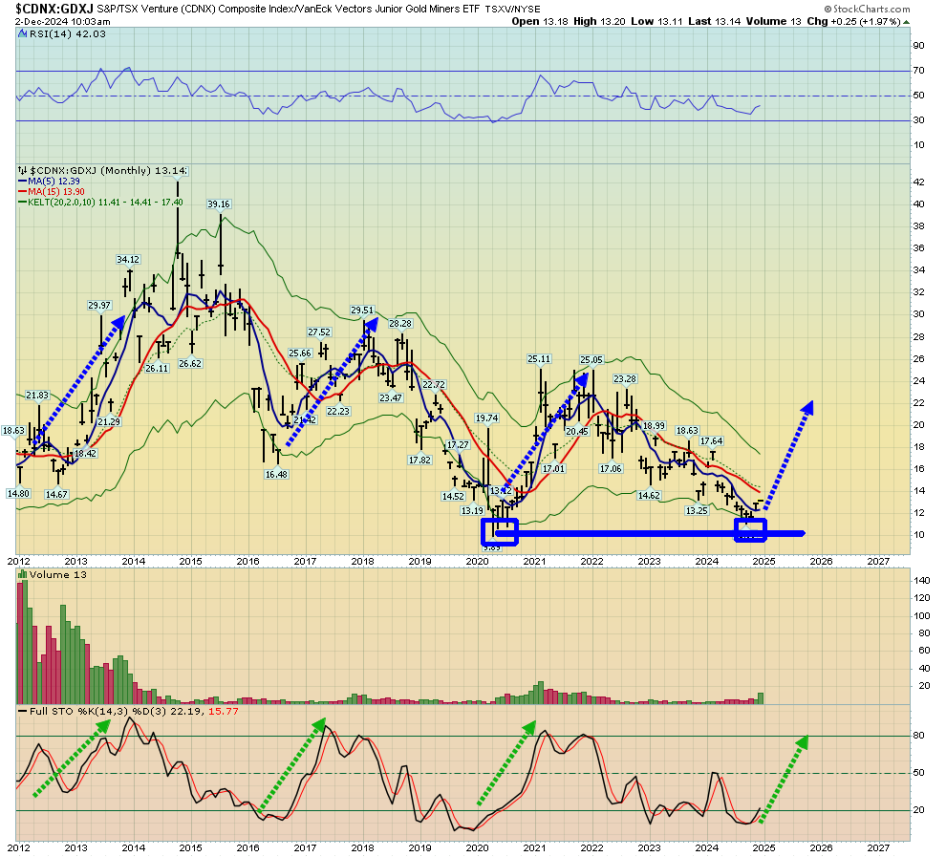Click the 2-Dec-2024 10:03am timestamp

pyautogui.click(x=63, y=22)
